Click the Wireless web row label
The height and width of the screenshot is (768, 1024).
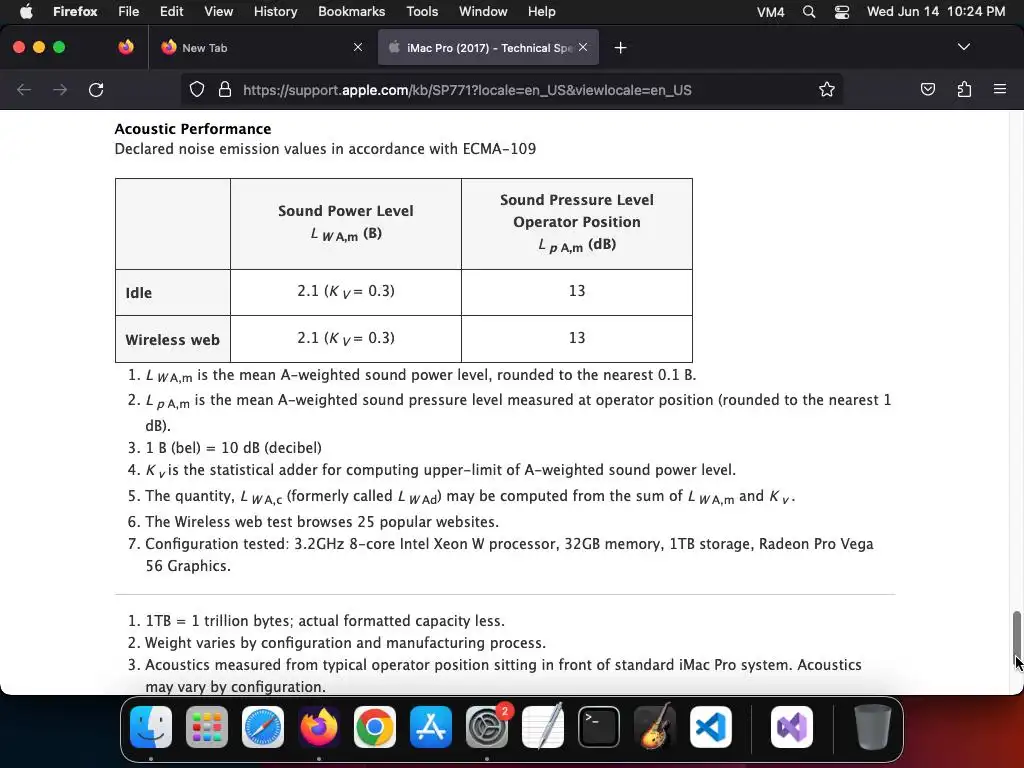[172, 340]
